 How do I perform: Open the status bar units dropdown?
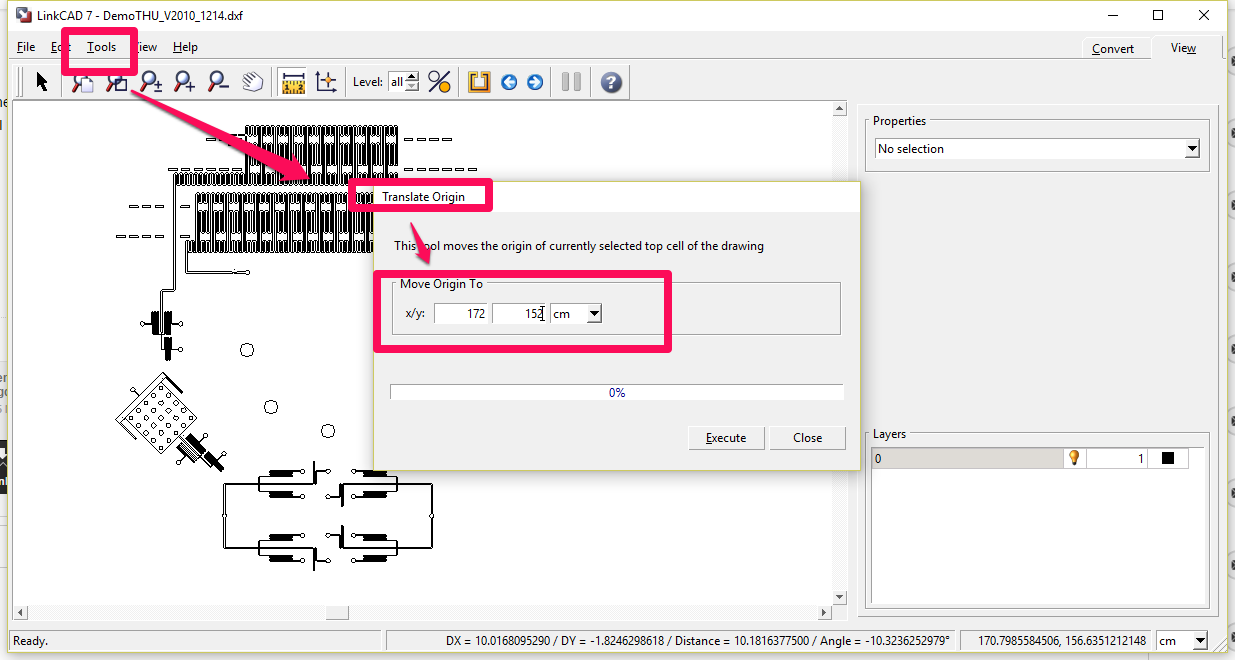[1200, 641]
